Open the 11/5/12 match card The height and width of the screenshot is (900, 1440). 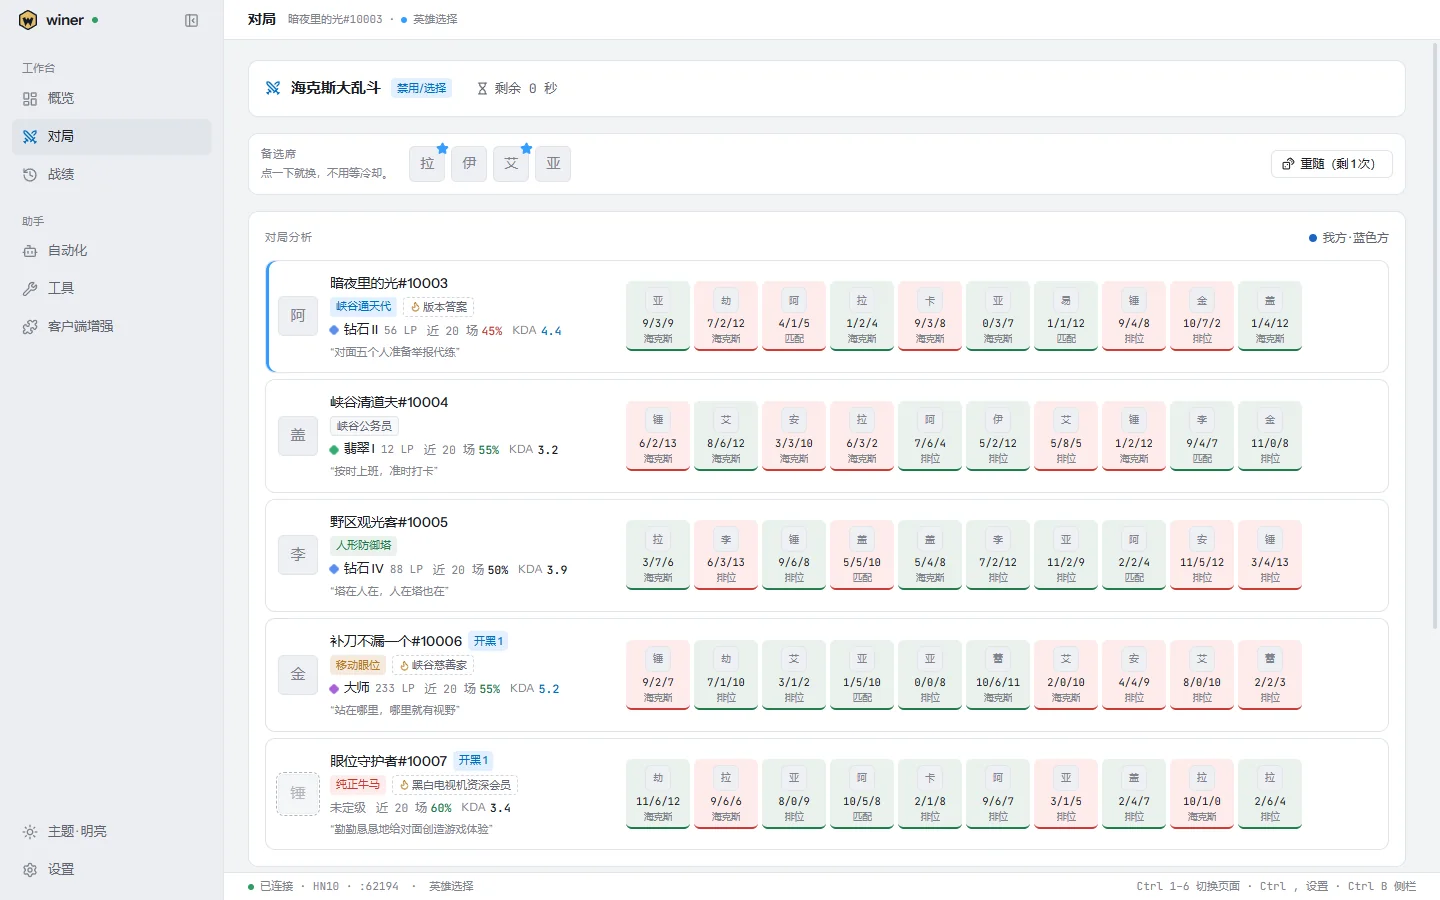click(1202, 554)
